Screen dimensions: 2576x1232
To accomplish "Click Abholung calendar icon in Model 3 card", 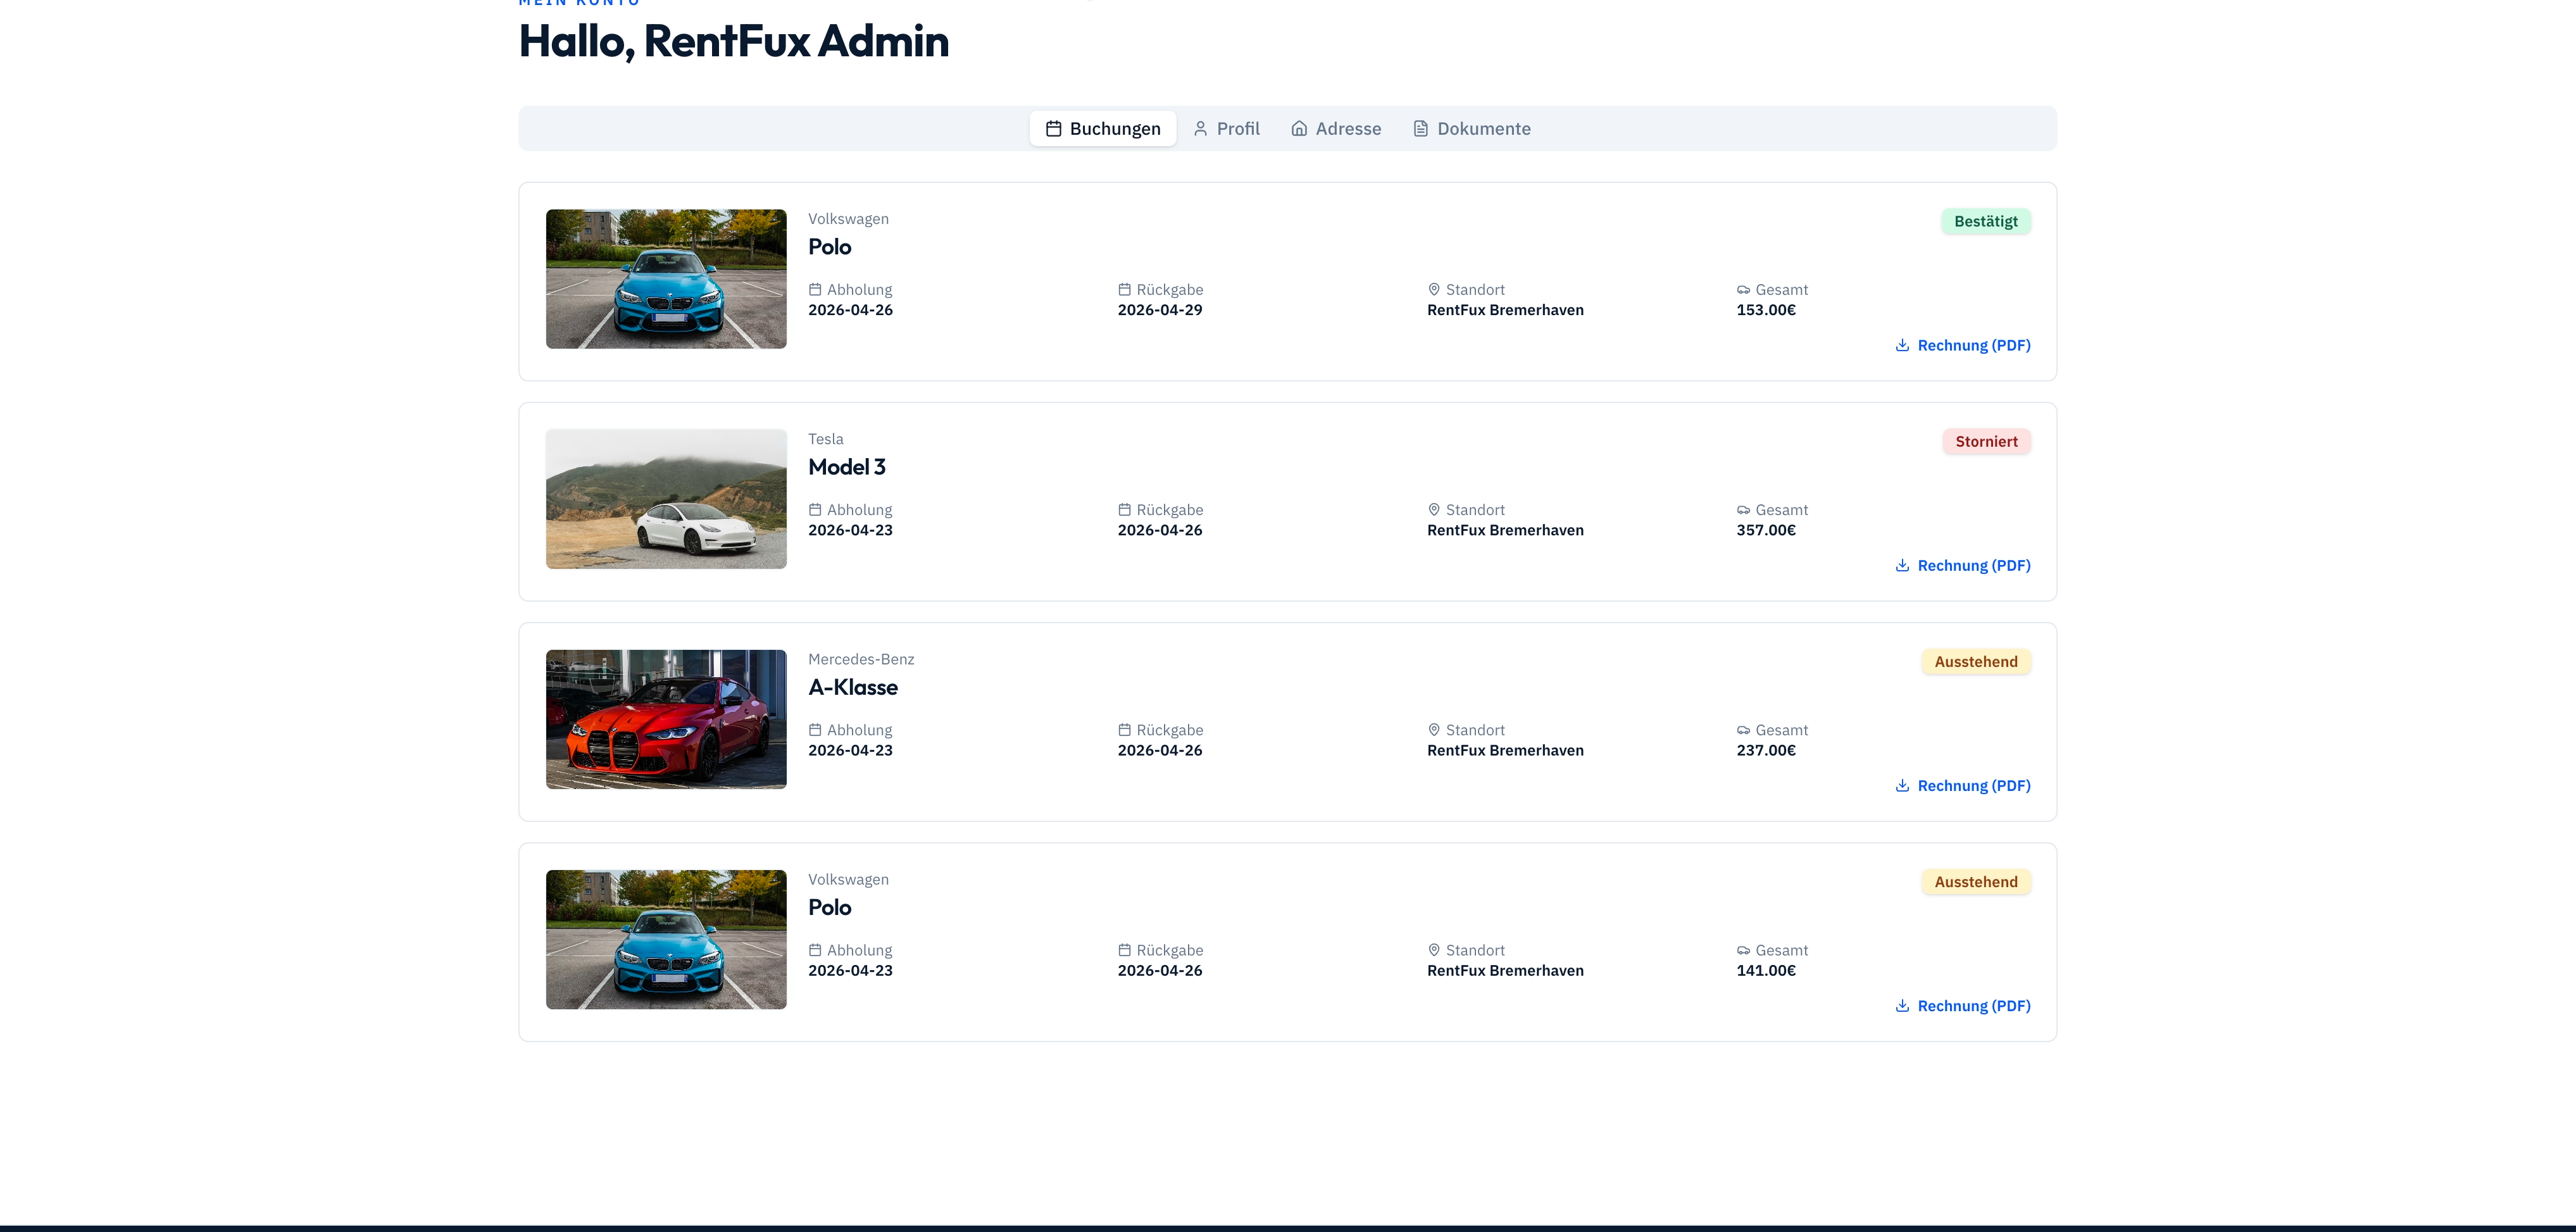I will pos(815,509).
